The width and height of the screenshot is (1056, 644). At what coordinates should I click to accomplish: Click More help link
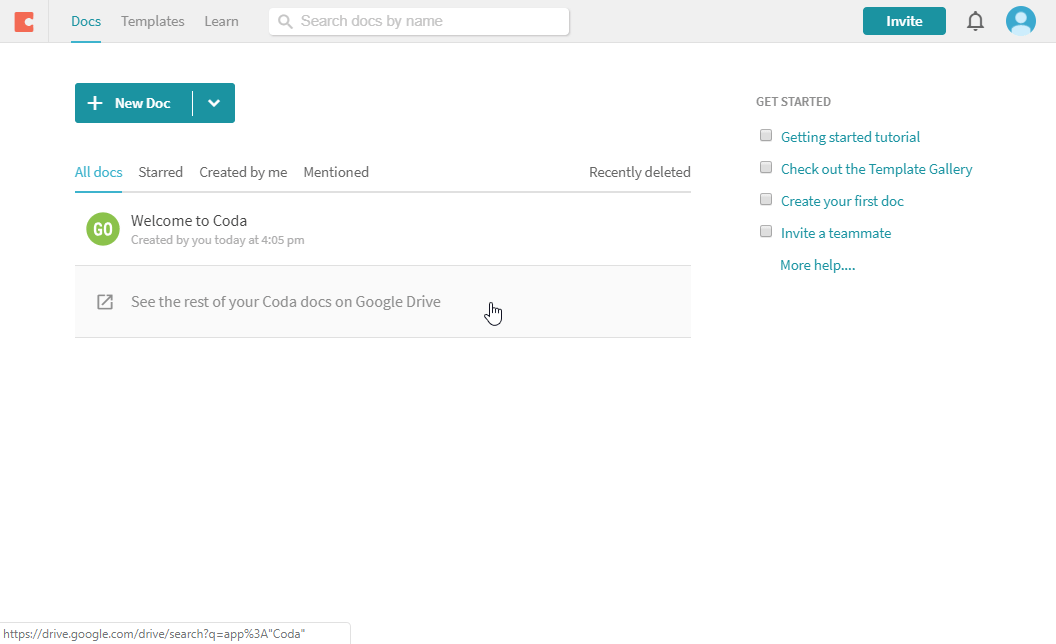click(818, 265)
